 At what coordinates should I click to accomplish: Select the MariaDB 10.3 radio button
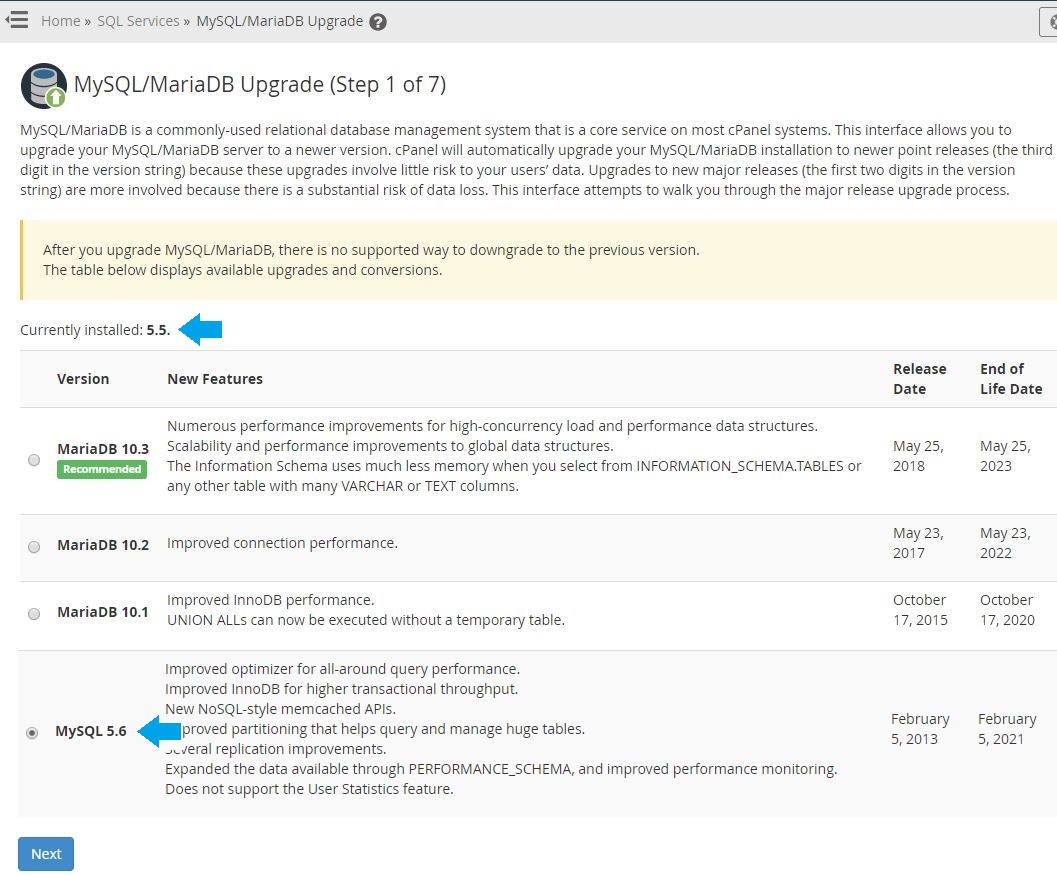[x=34, y=460]
